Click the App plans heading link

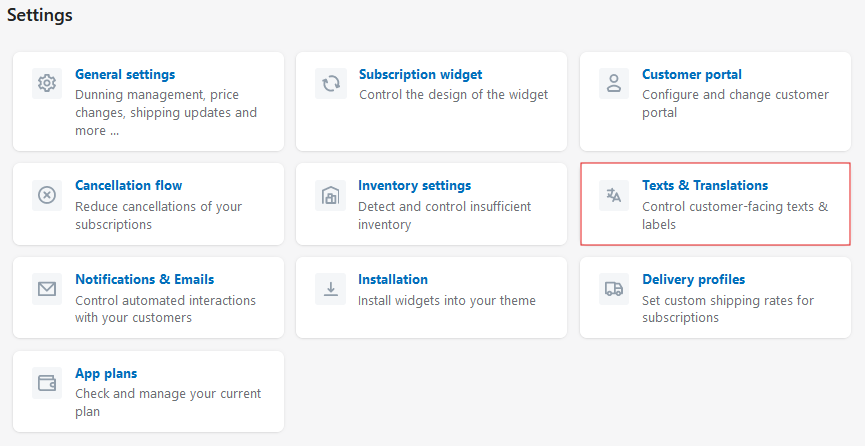pyautogui.click(x=106, y=374)
